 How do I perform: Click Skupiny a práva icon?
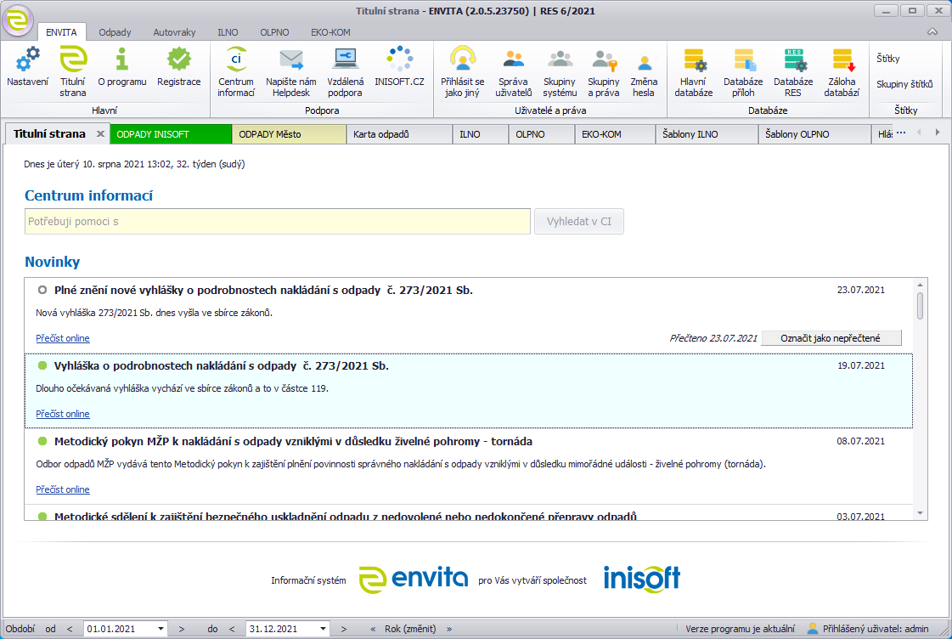pyautogui.click(x=604, y=60)
